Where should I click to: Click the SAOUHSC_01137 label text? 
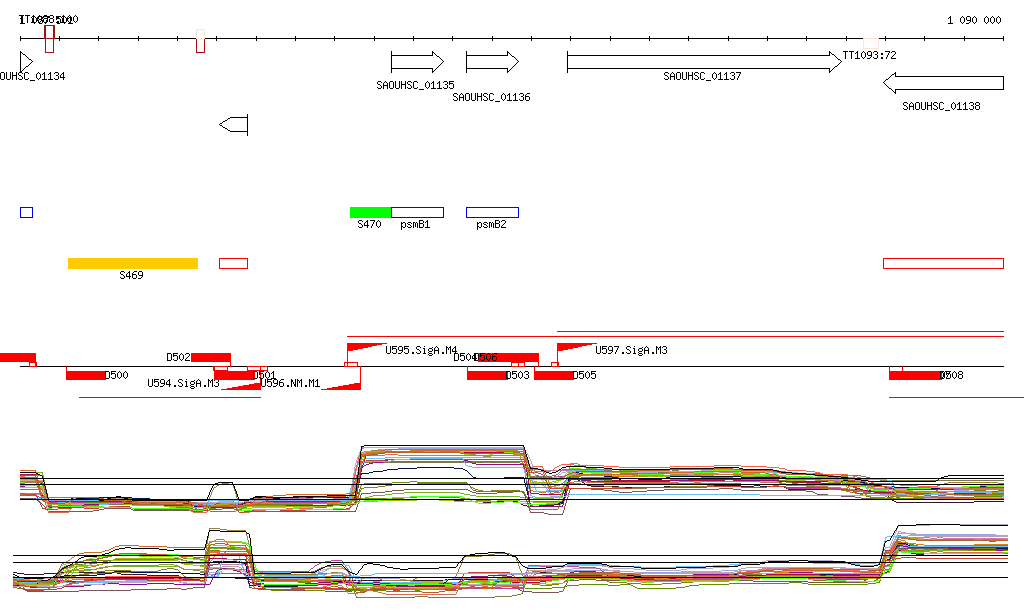(702, 76)
